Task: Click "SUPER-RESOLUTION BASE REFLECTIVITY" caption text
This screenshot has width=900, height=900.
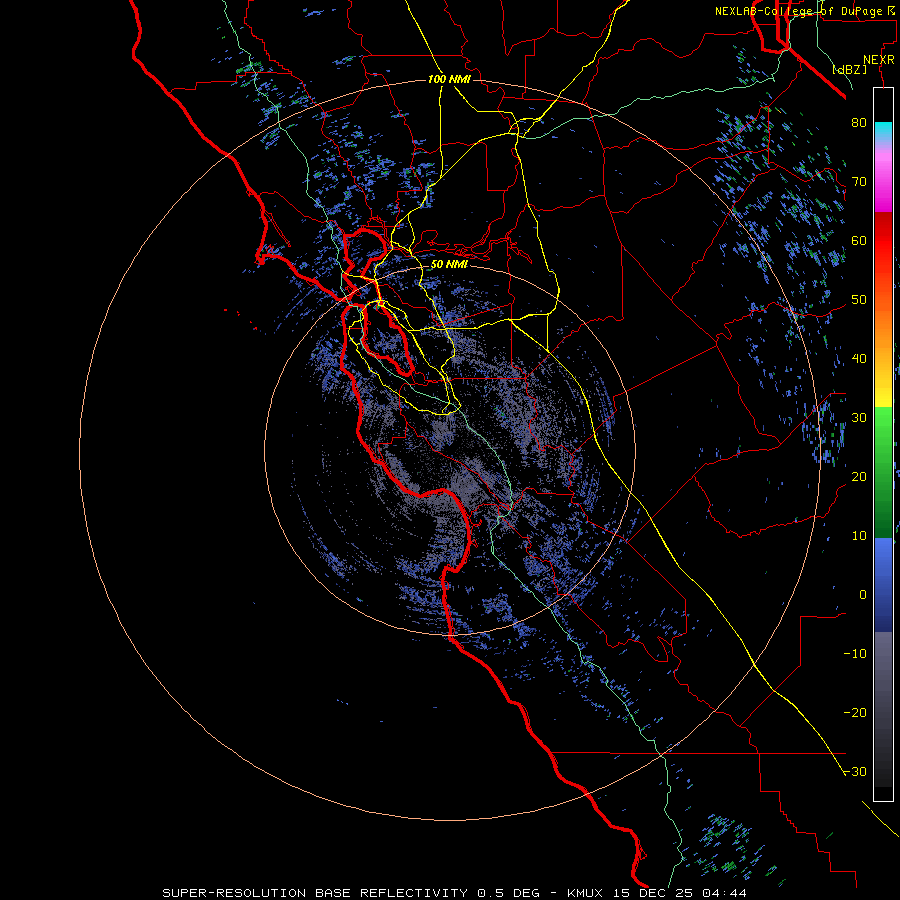Action: [315, 893]
